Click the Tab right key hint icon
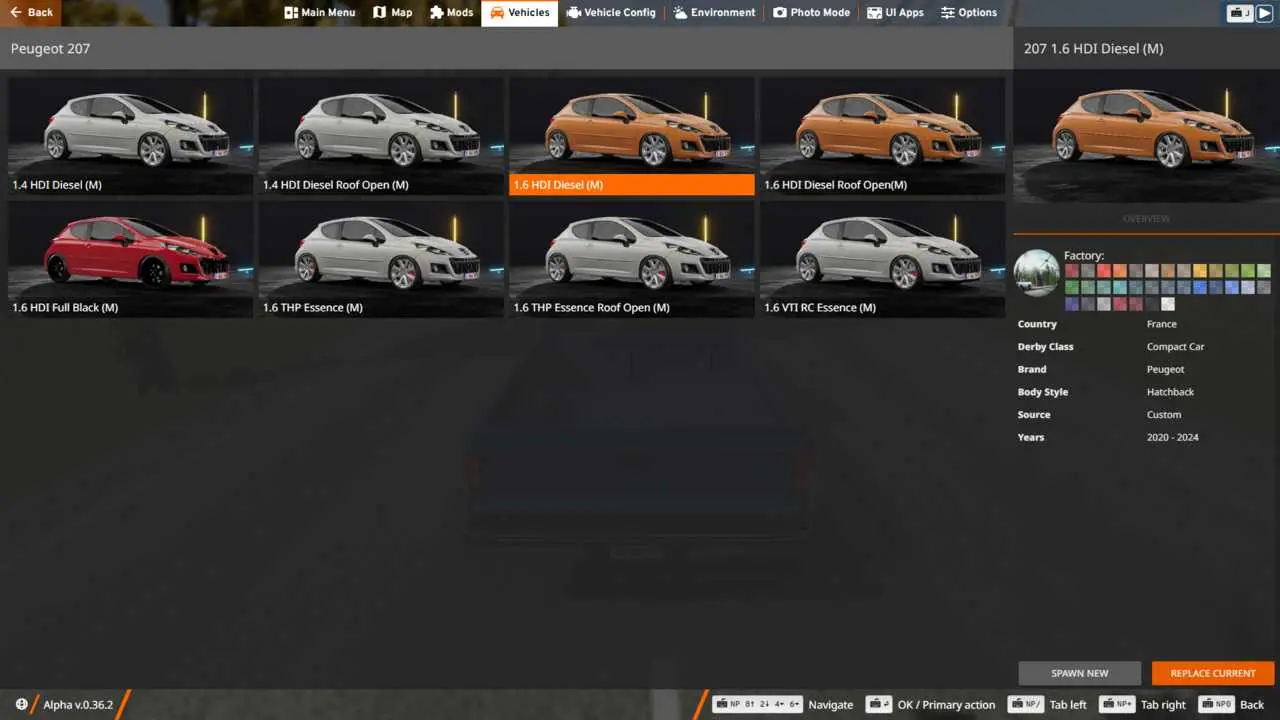This screenshot has height=720, width=1280. pyautogui.click(x=1117, y=704)
